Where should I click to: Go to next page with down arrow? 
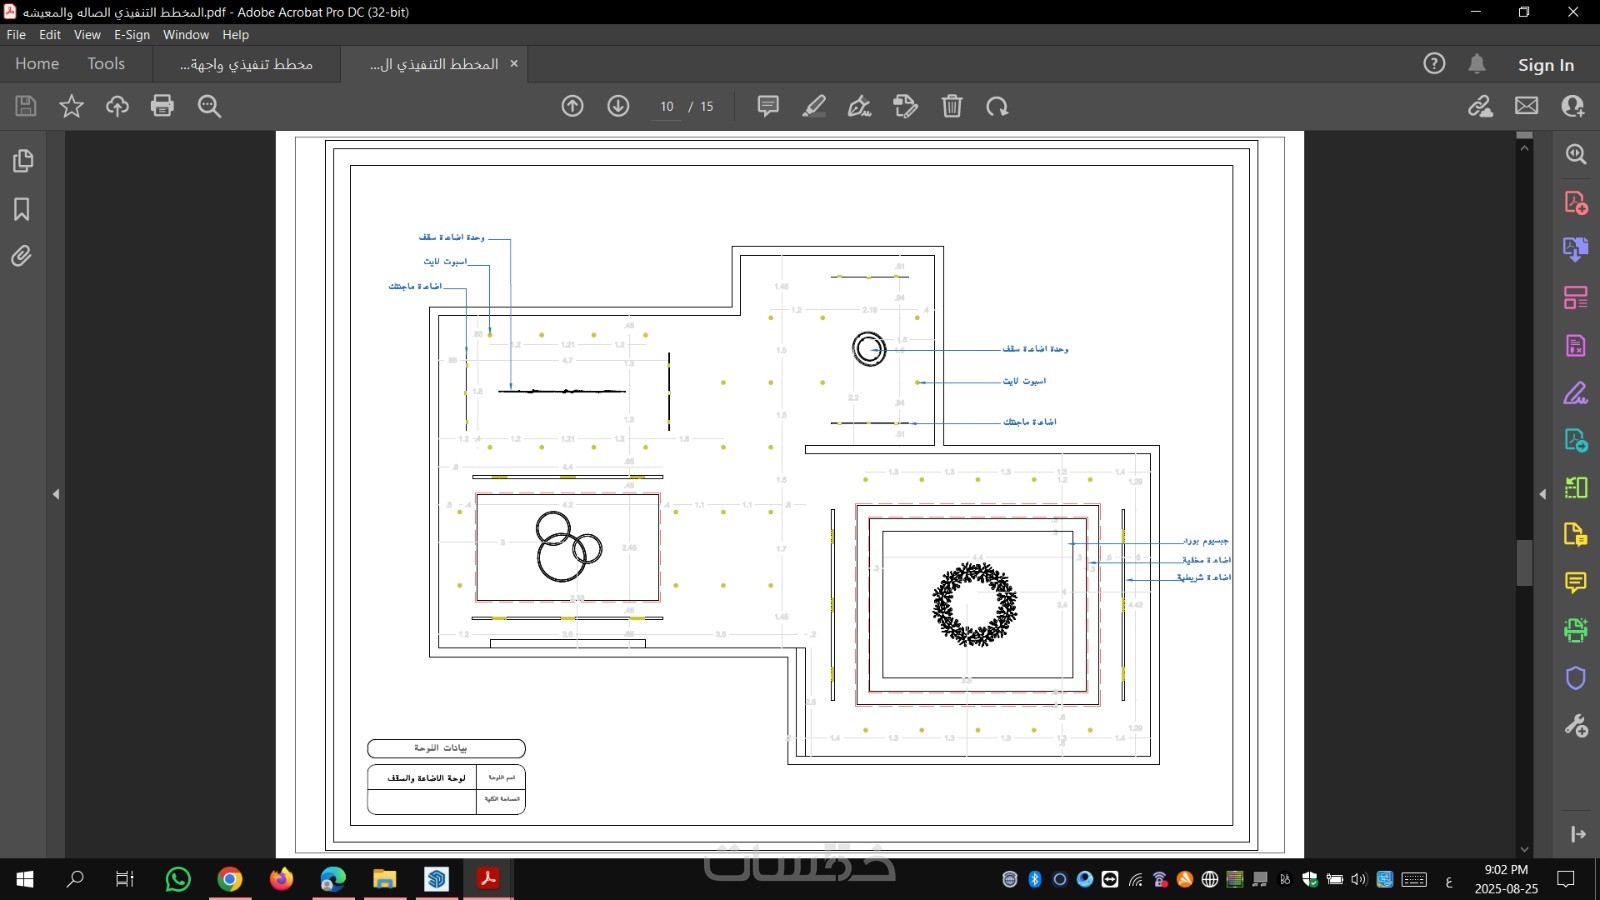[x=618, y=106]
